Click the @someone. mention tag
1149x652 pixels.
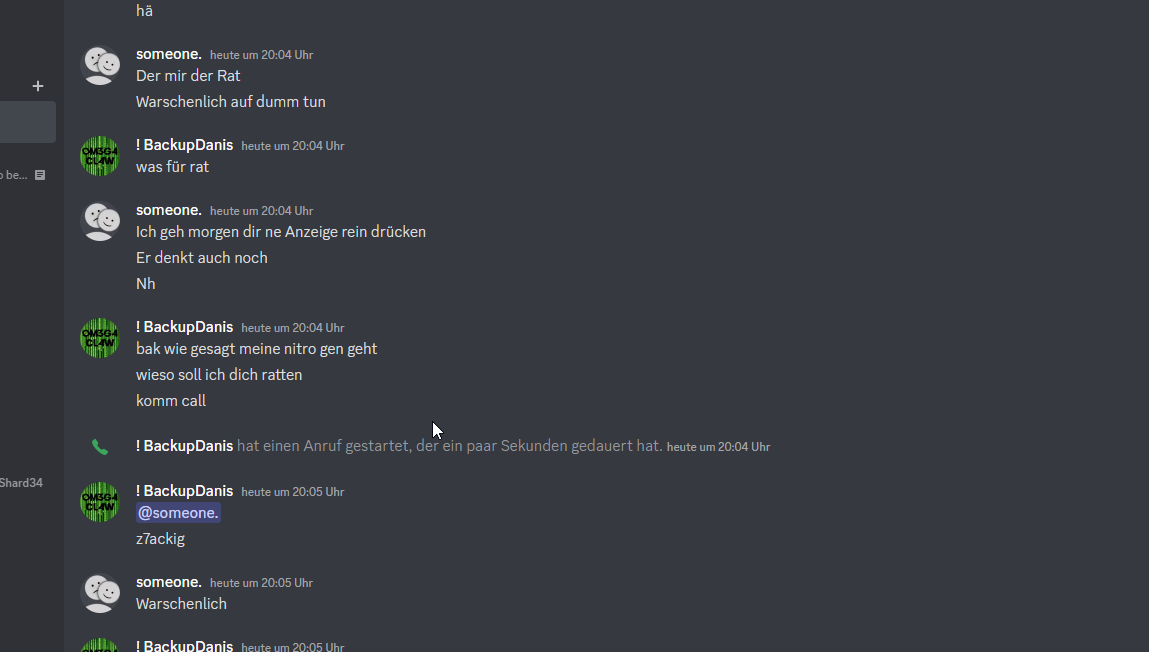click(x=178, y=513)
